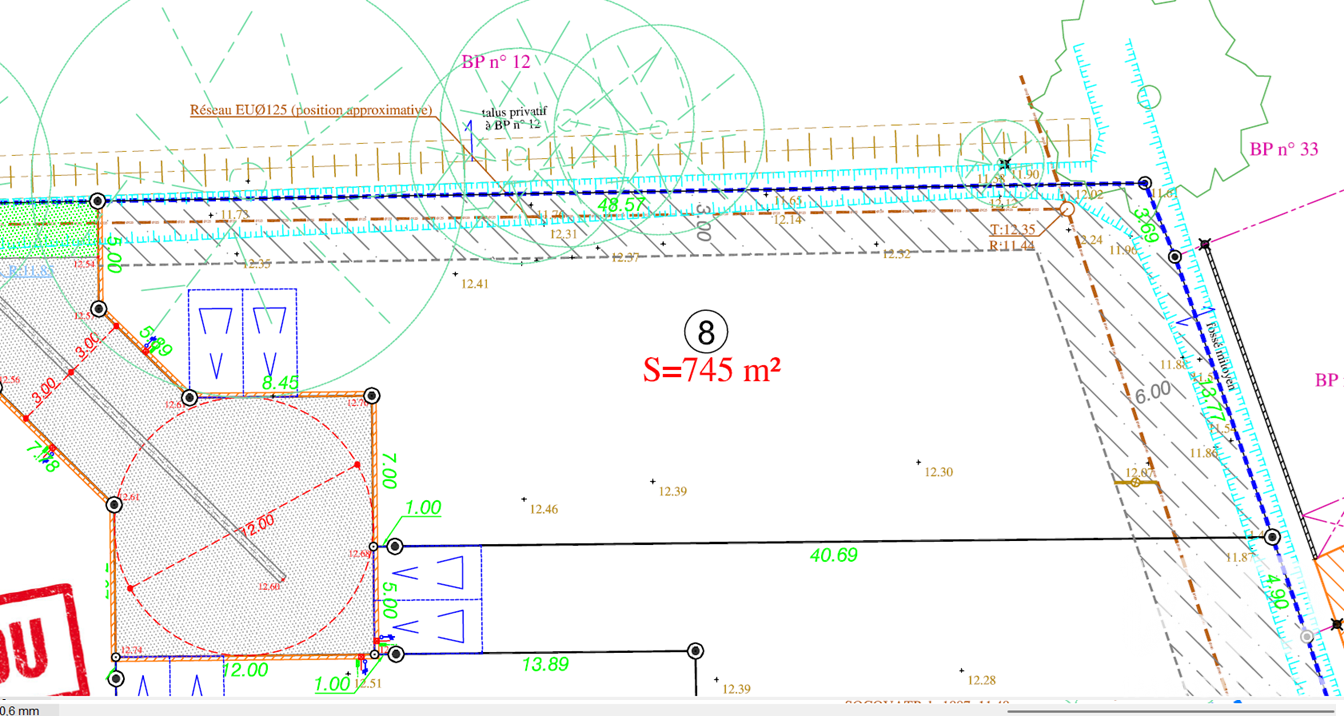Image resolution: width=1344 pixels, height=716 pixels.
Task: Select the grey setback dimension 6.00
Action: pos(1152,392)
